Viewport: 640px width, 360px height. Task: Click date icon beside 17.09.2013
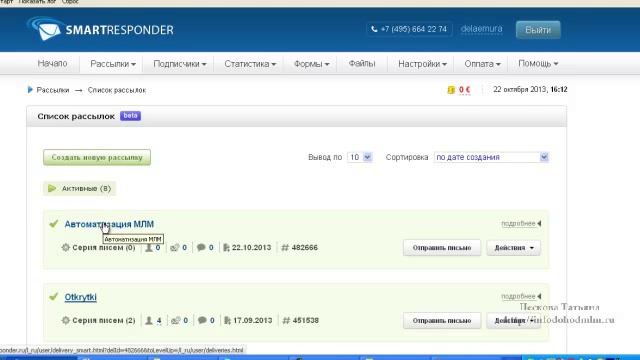tap(227, 320)
